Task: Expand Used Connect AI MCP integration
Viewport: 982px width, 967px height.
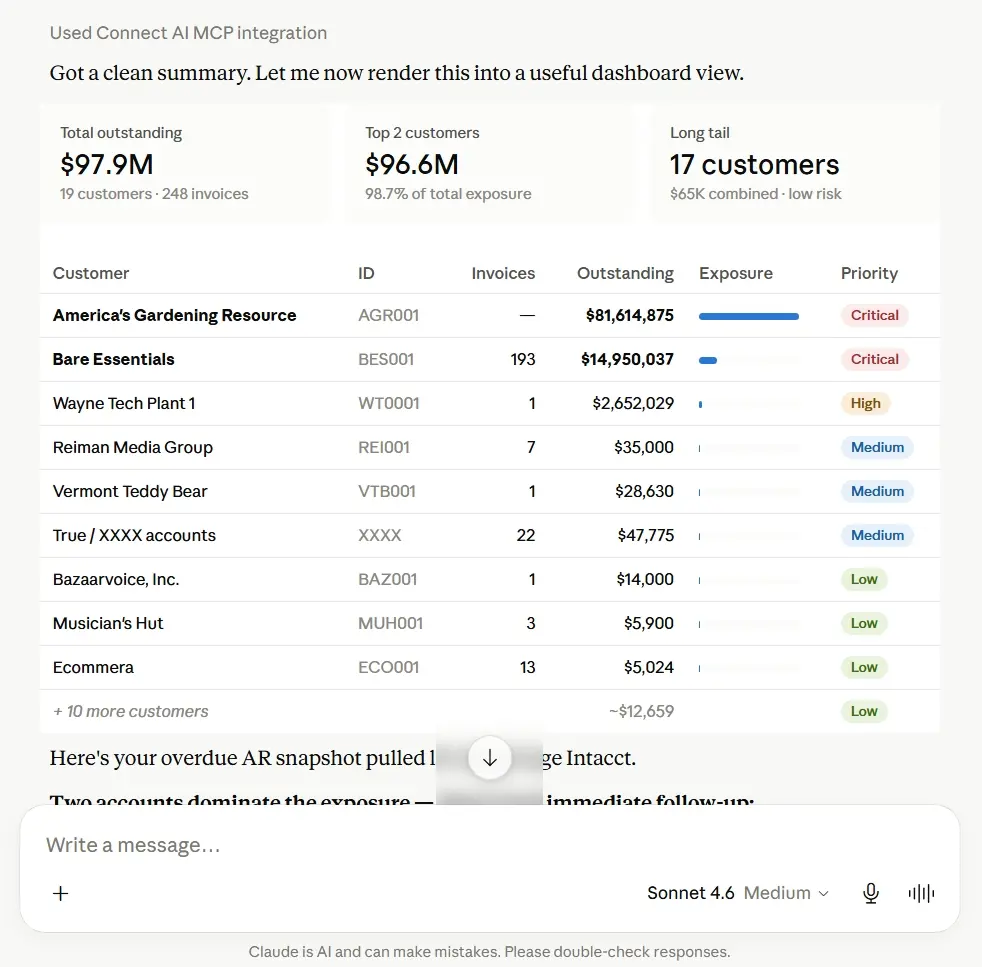Action: [189, 33]
